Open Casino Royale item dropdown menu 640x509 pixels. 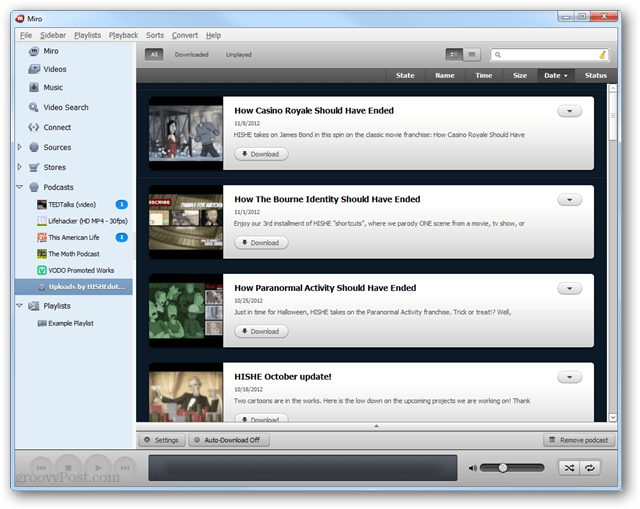569,111
